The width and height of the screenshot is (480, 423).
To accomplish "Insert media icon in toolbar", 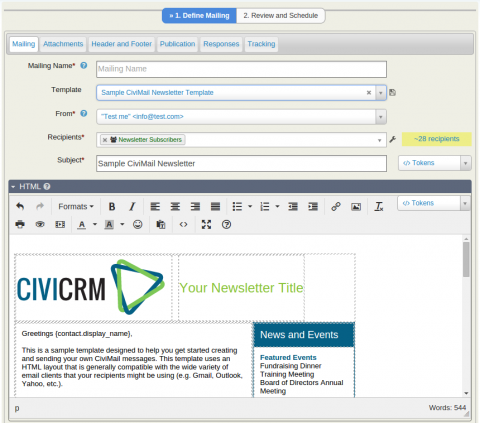I will [60, 224].
